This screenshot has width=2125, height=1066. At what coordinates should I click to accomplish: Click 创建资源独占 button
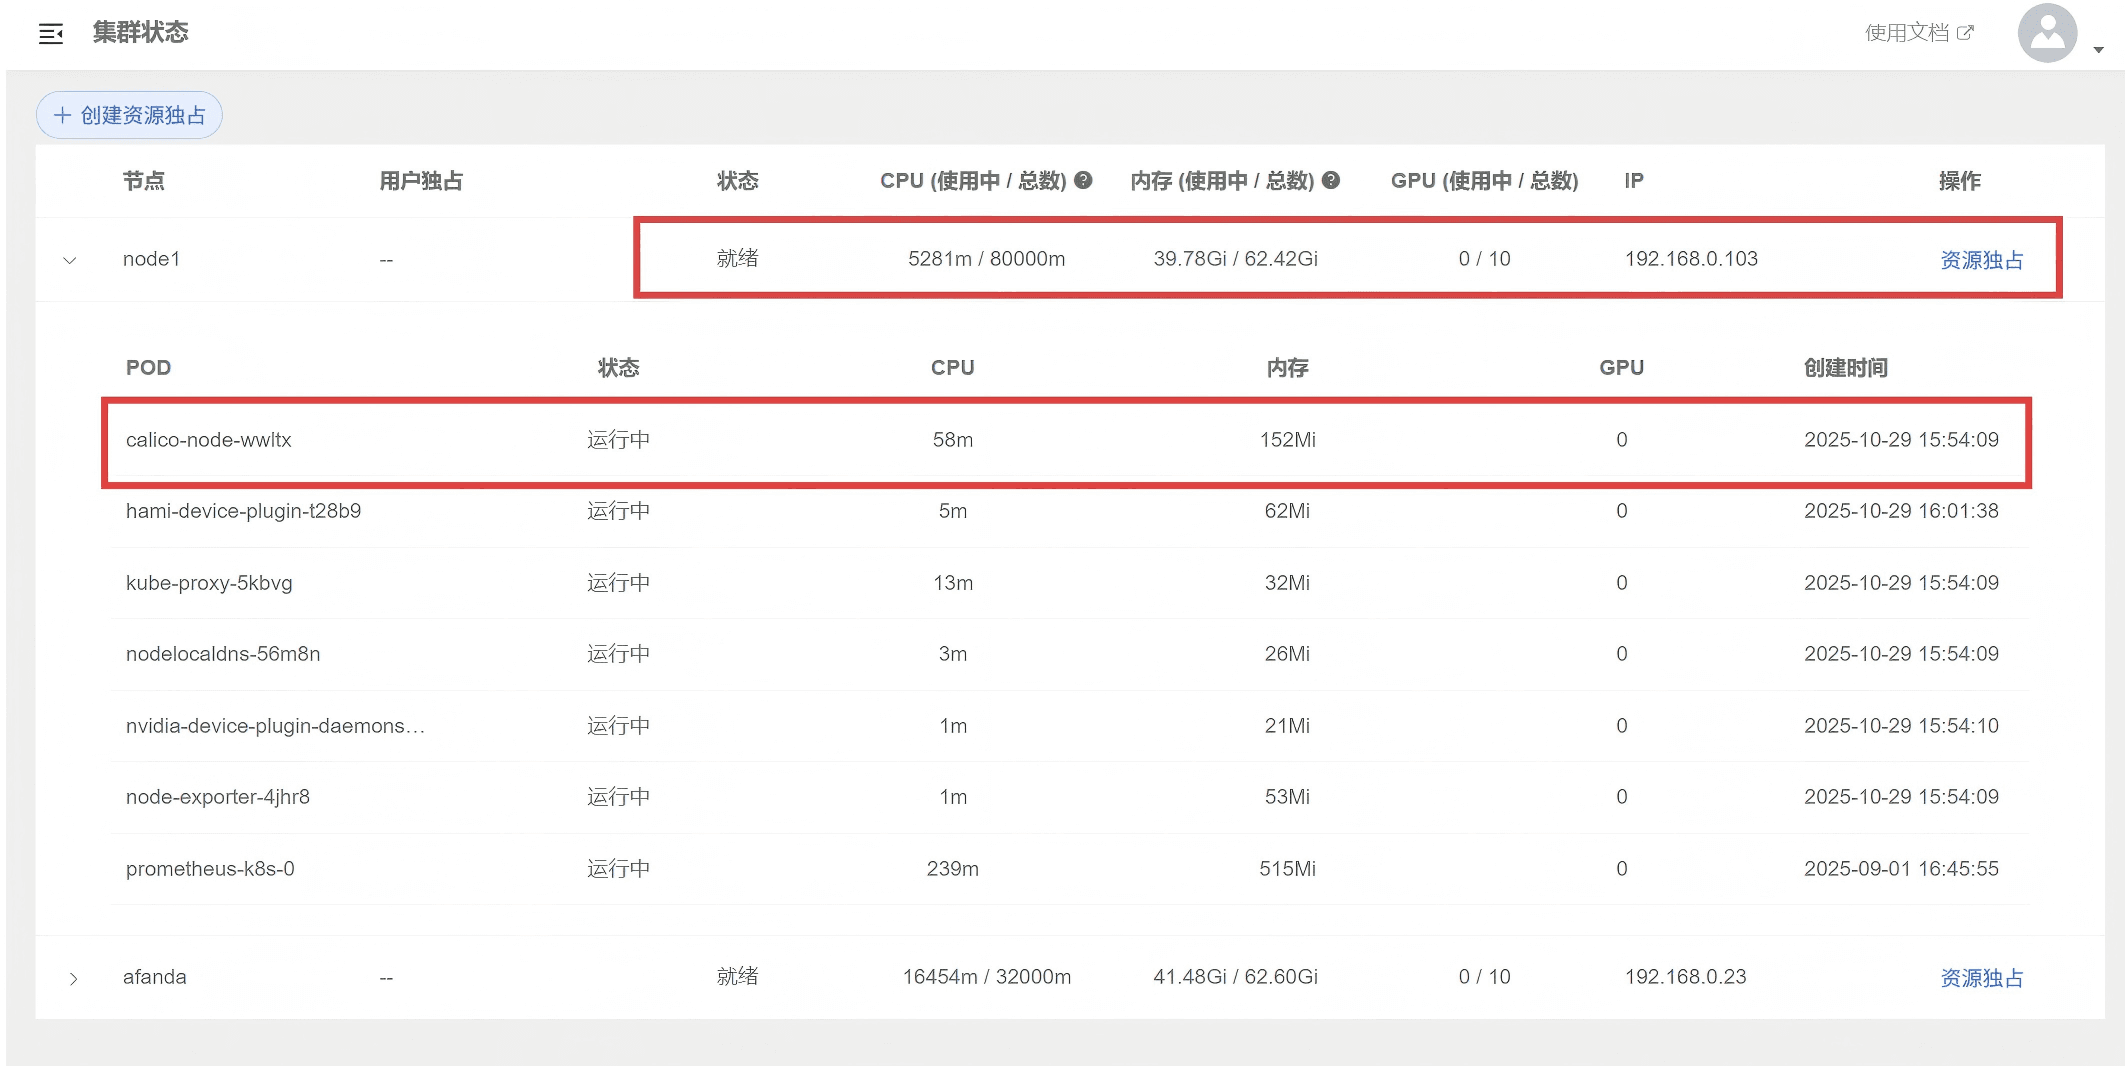pyautogui.click(x=129, y=115)
